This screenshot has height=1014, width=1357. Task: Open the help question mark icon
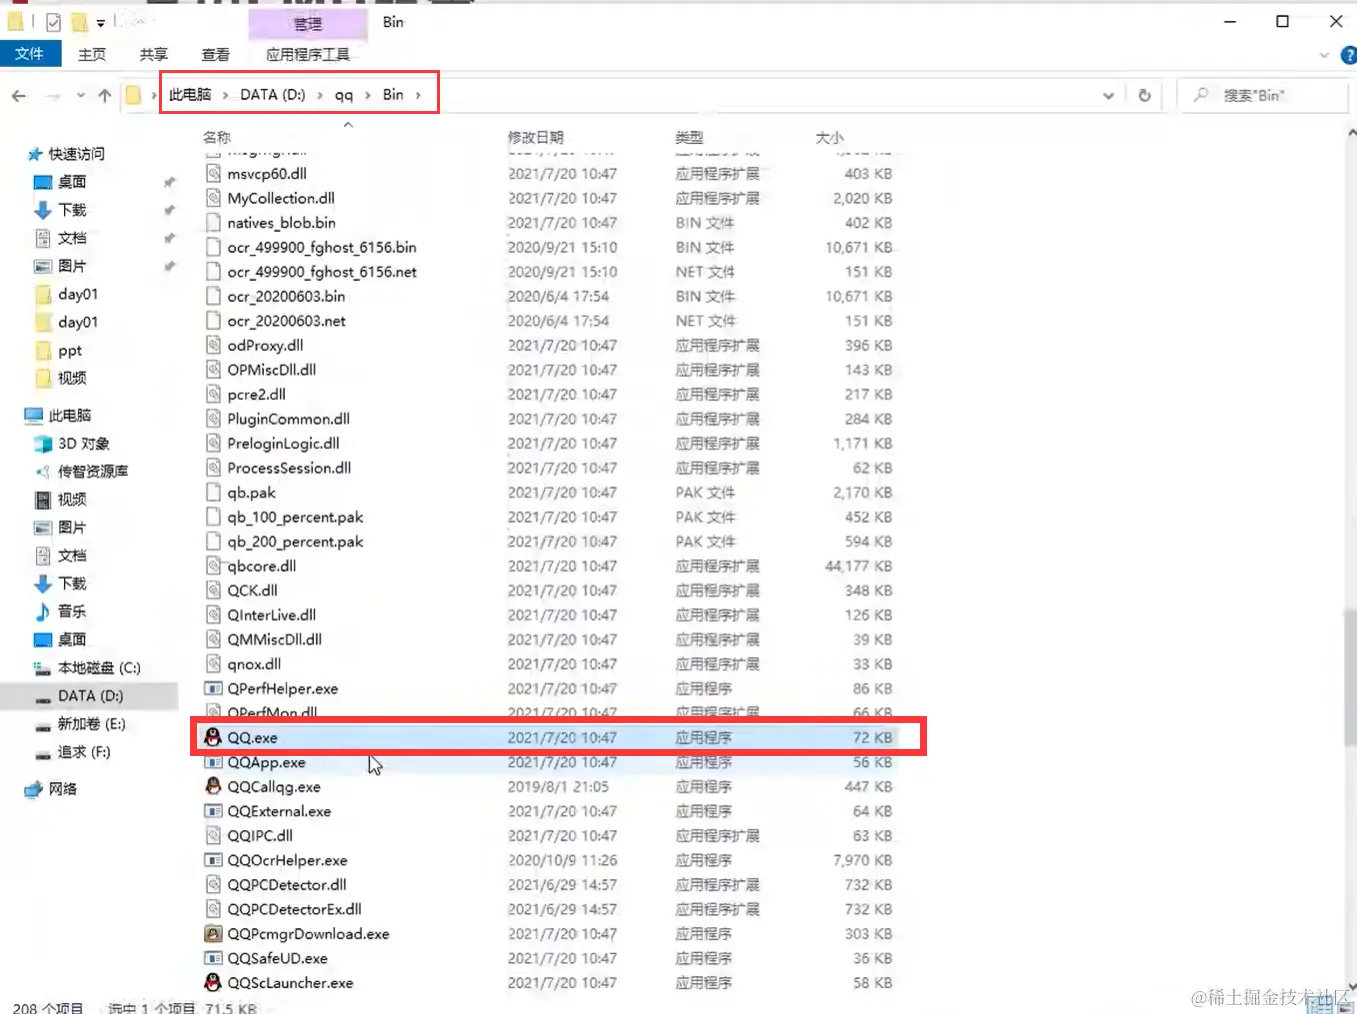pyautogui.click(x=1349, y=55)
